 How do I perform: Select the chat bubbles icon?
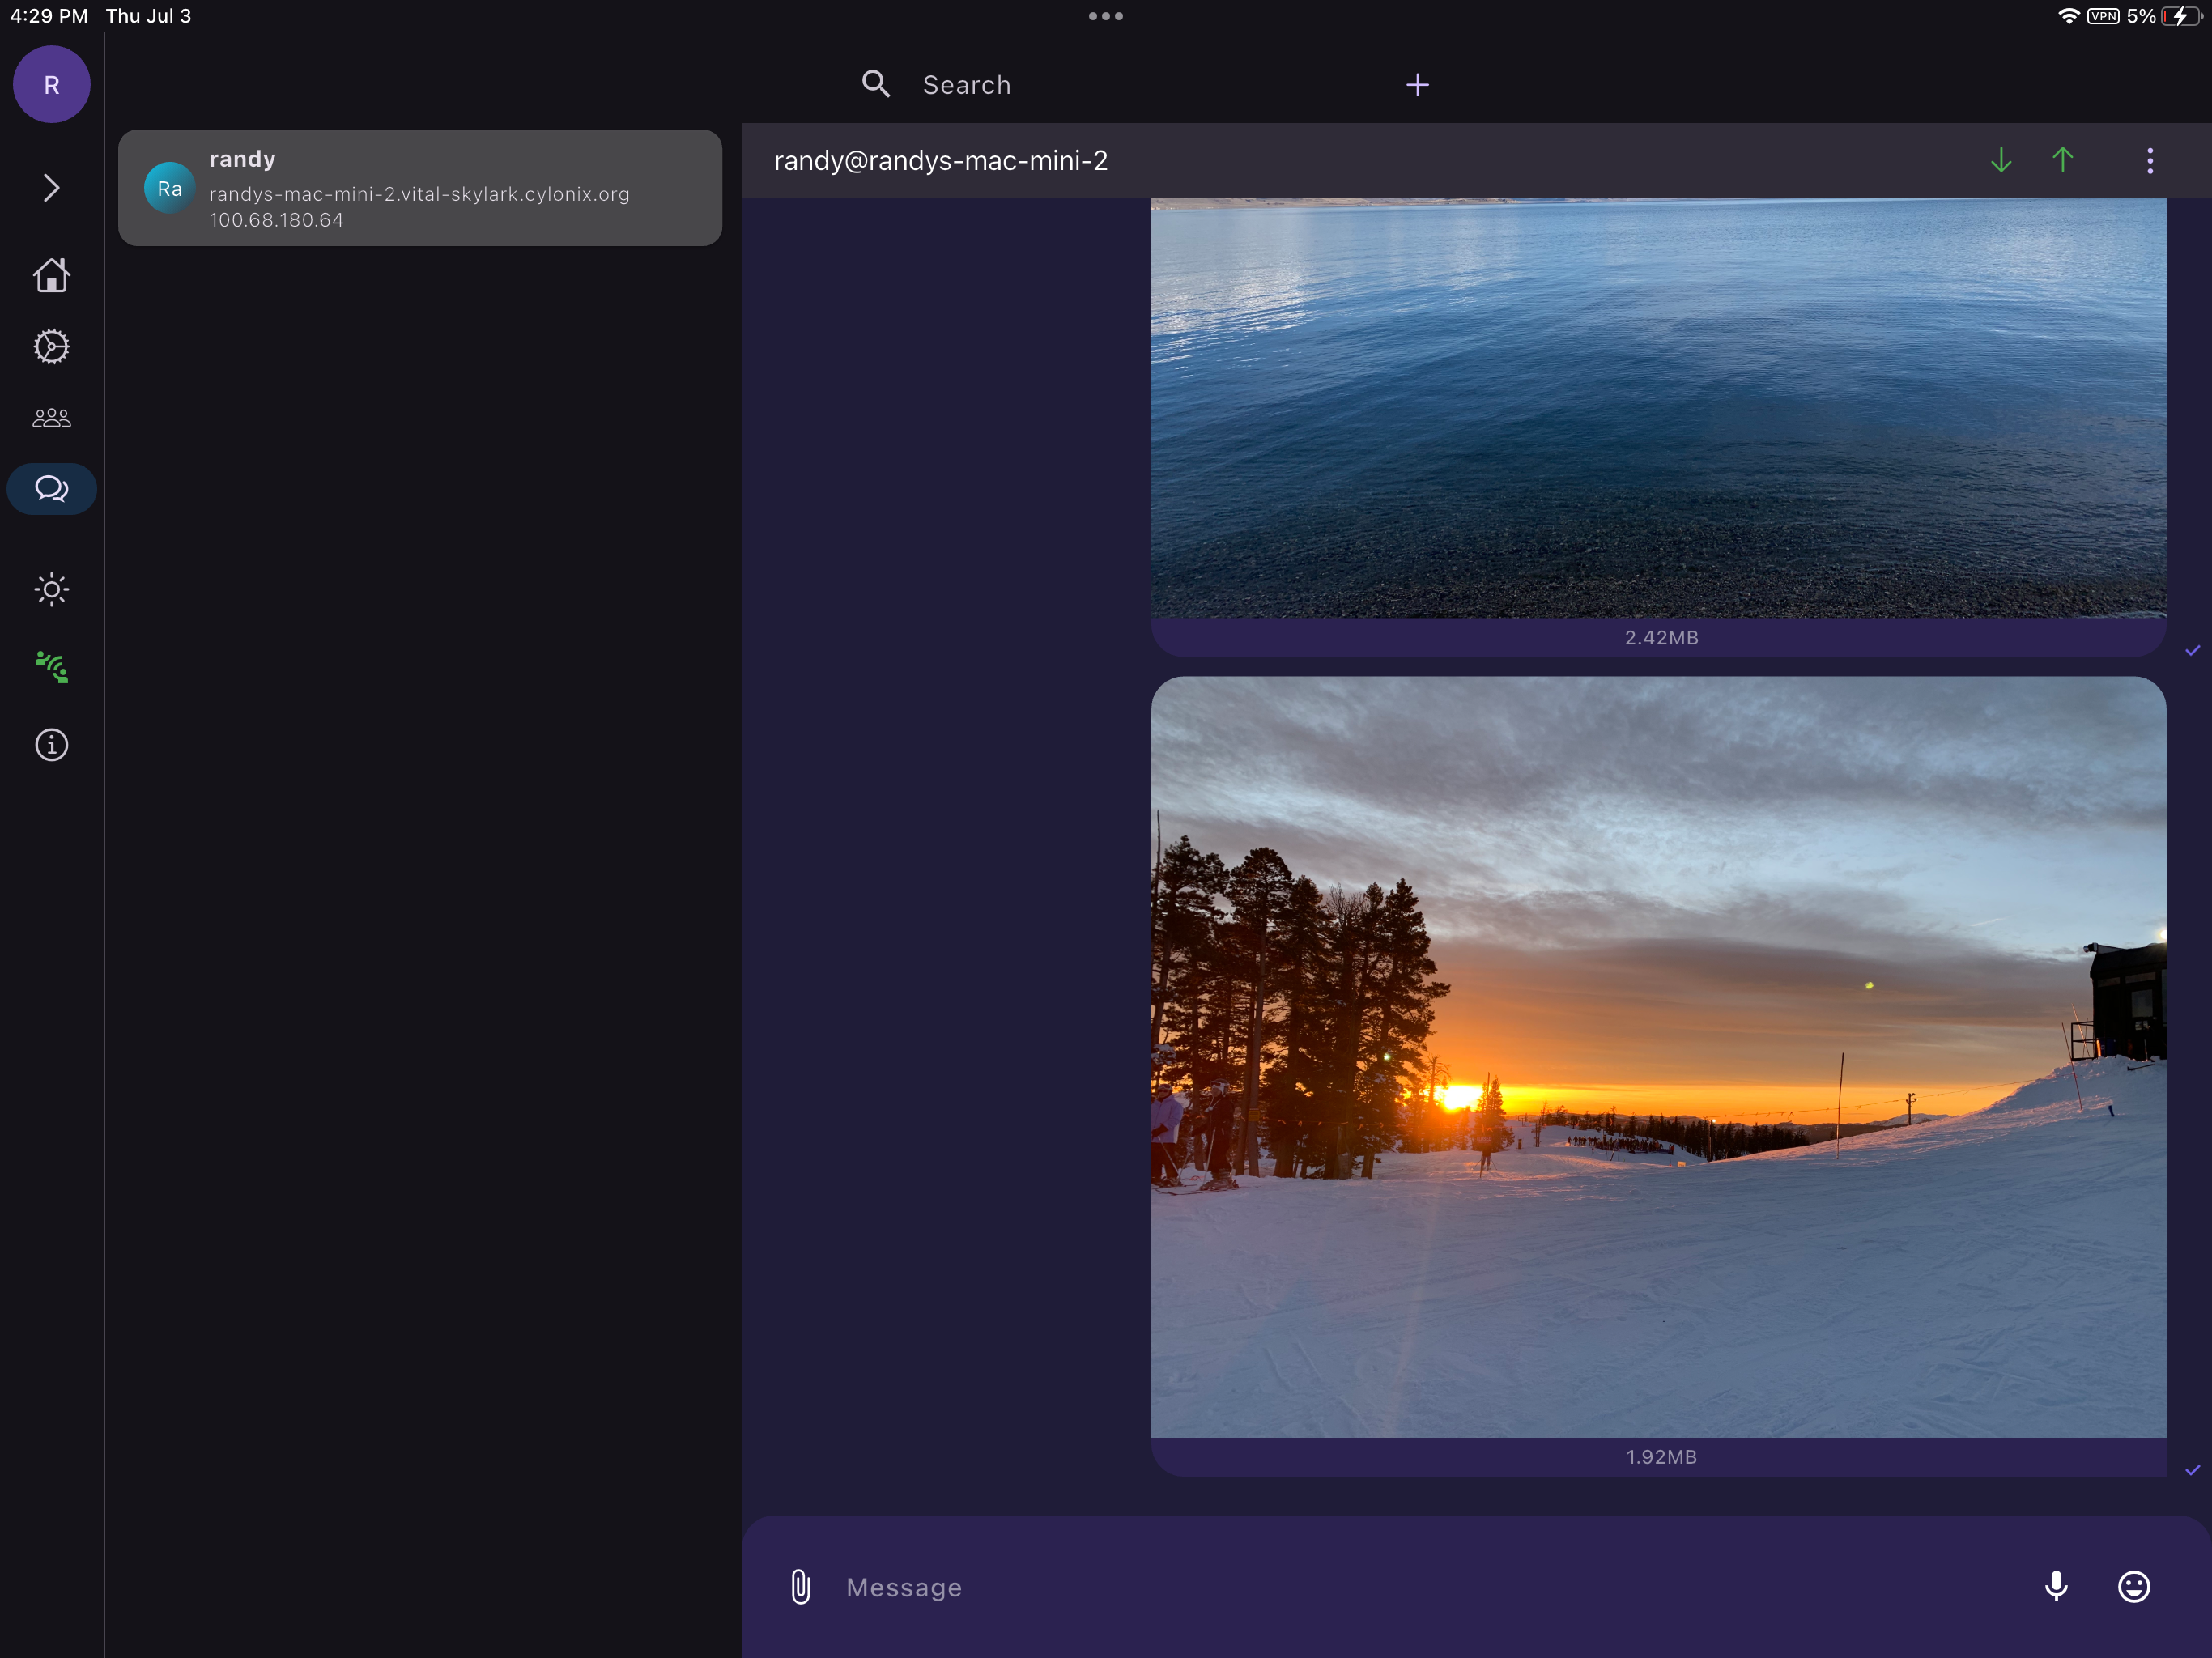(x=51, y=488)
